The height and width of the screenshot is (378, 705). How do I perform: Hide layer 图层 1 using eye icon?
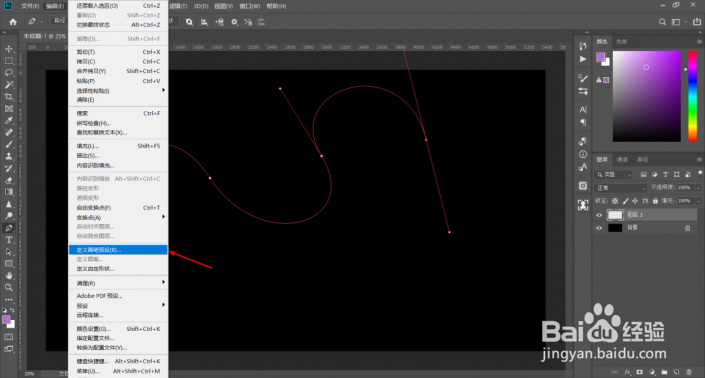pos(599,215)
